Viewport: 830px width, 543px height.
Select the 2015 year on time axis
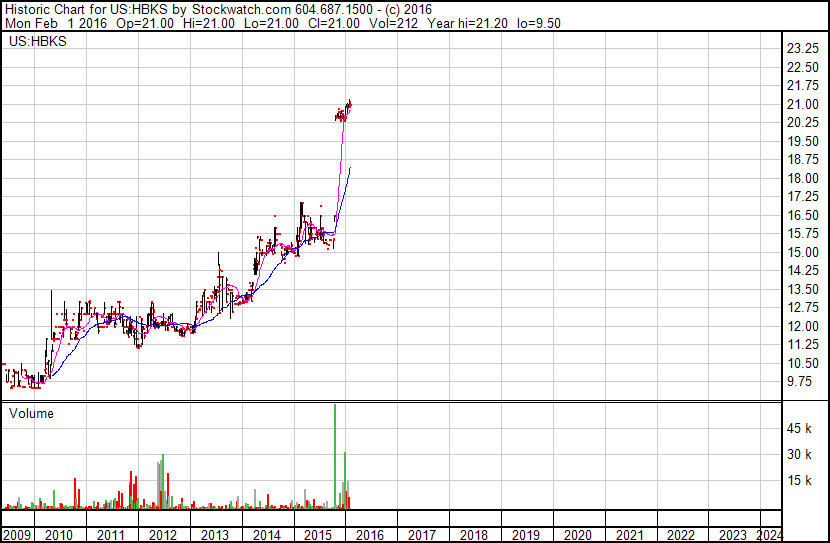[318, 535]
